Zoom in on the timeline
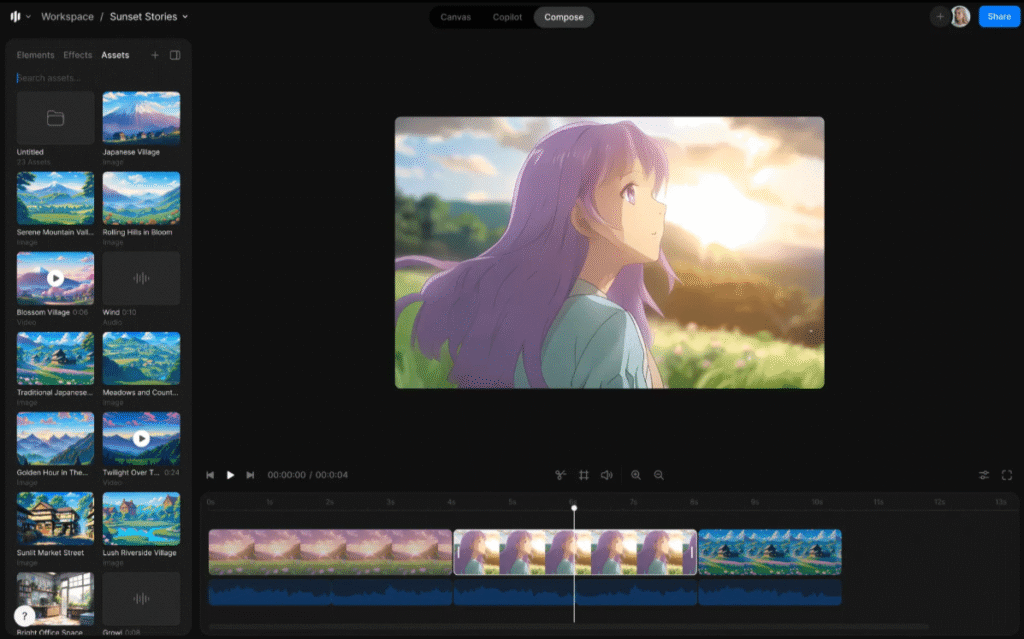 (636, 475)
